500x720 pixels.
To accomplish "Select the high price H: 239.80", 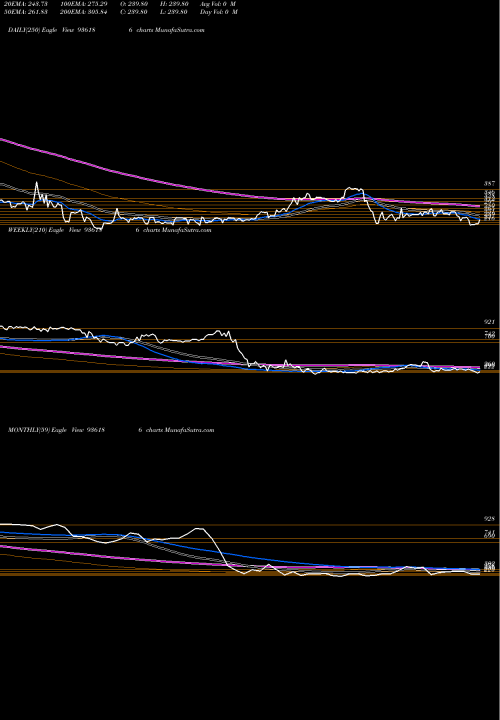I will 173,4.
